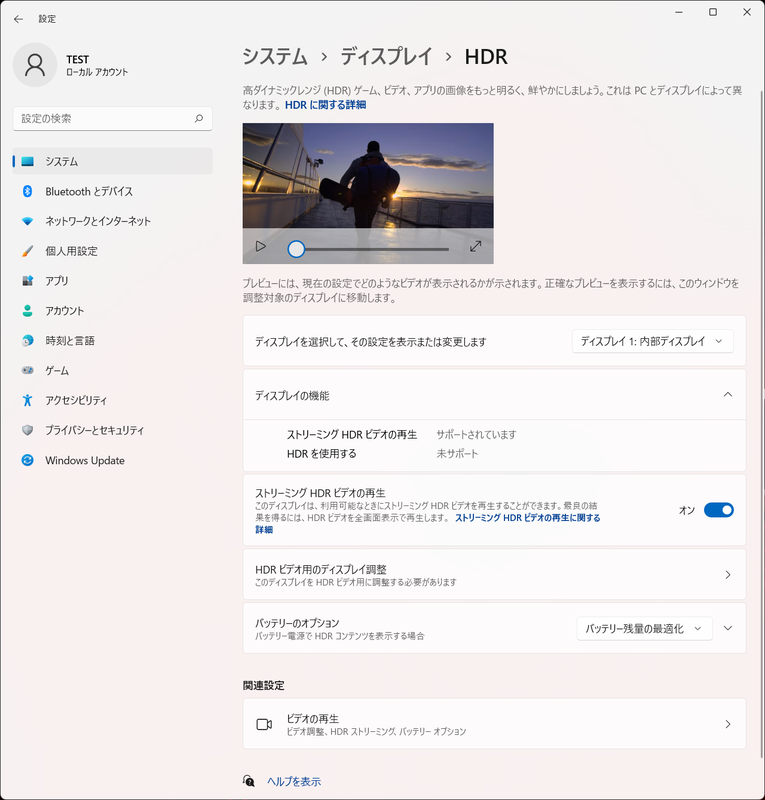765x800 pixels.
Task: Click the video preview seek slider handle
Action: coord(296,249)
